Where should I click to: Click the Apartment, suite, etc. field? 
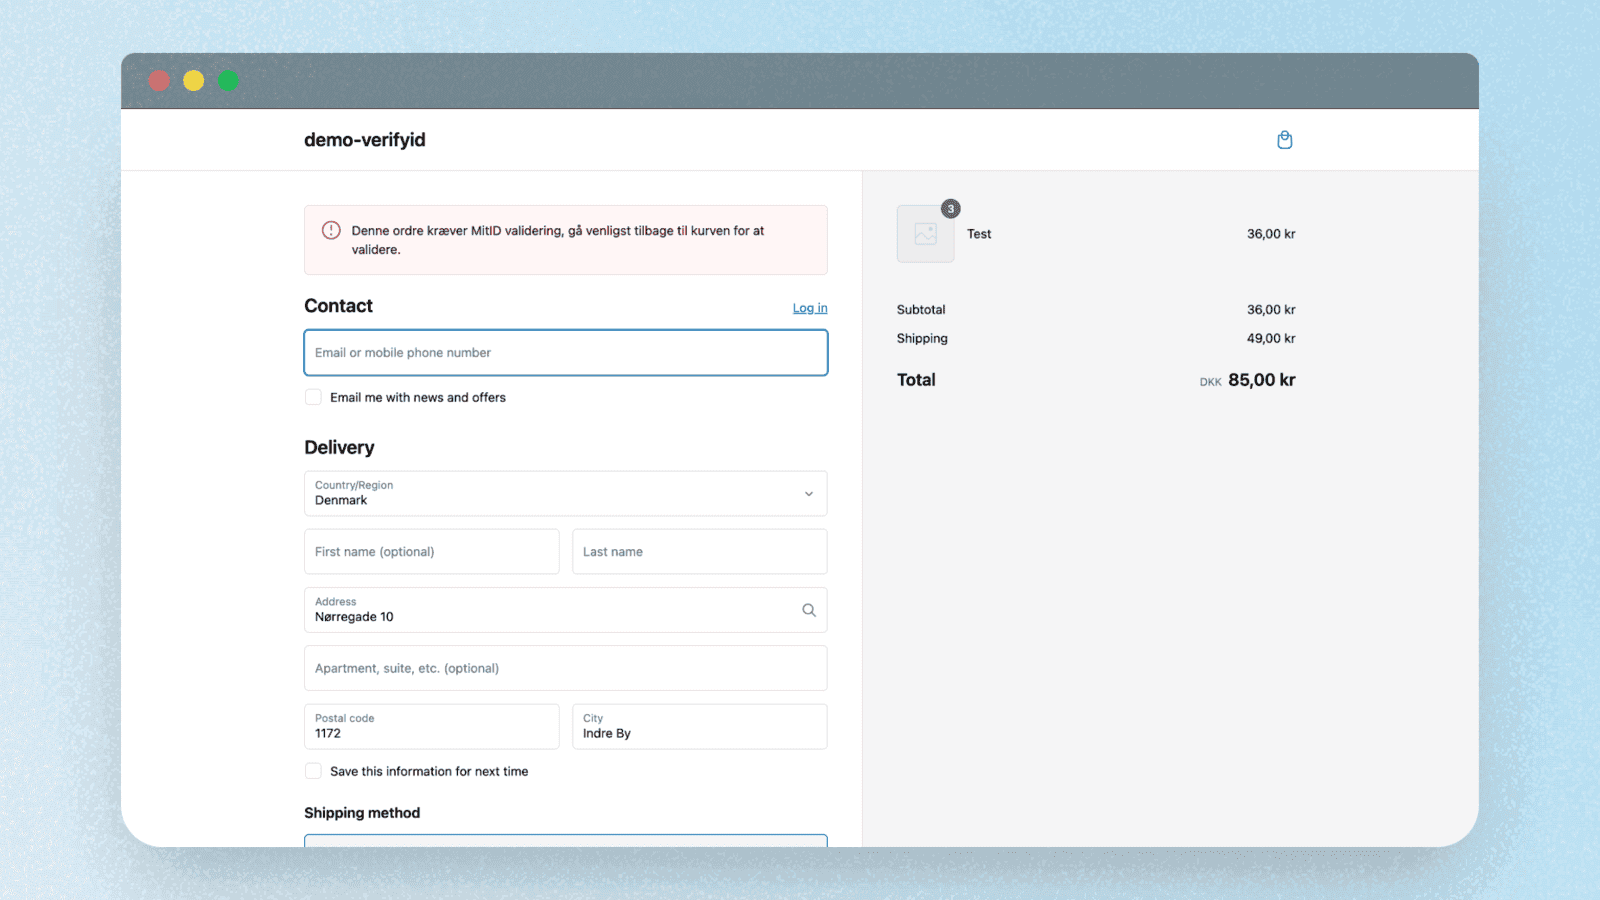(x=565, y=668)
